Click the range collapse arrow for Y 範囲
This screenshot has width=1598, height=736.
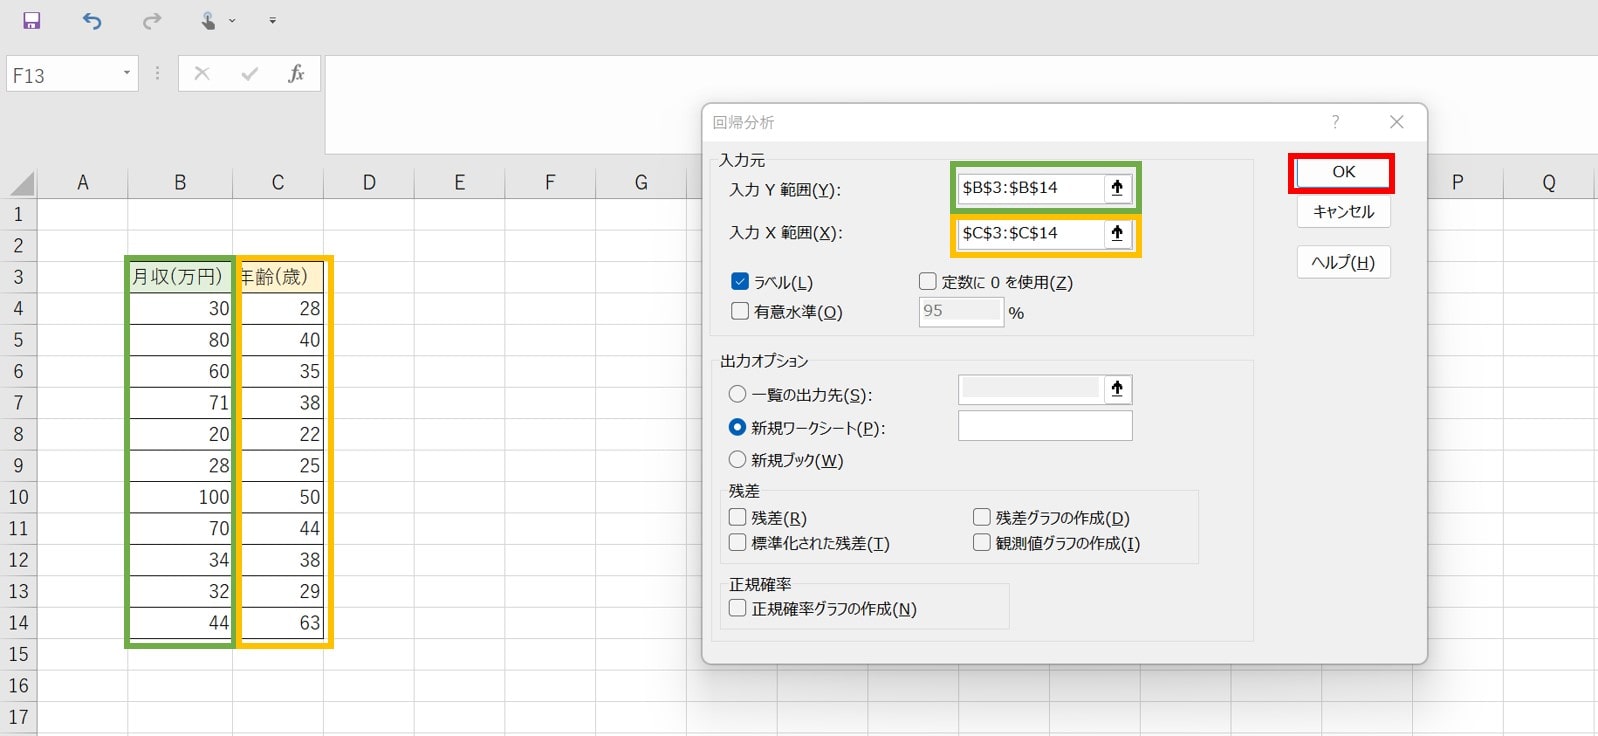pos(1117,188)
